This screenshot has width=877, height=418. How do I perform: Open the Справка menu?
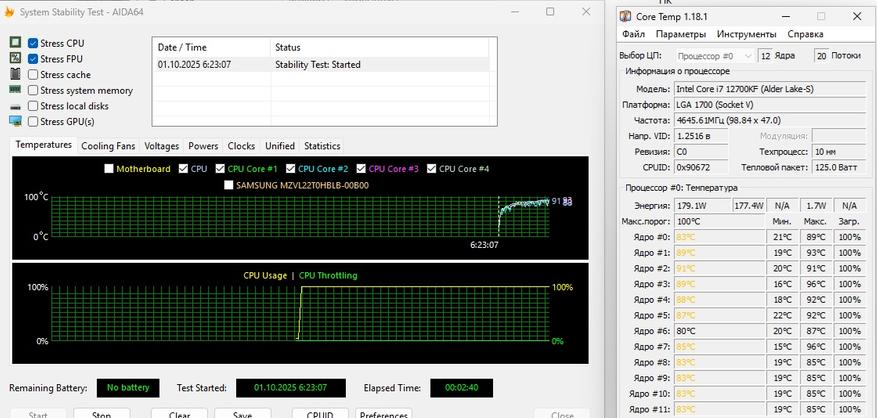click(x=805, y=34)
